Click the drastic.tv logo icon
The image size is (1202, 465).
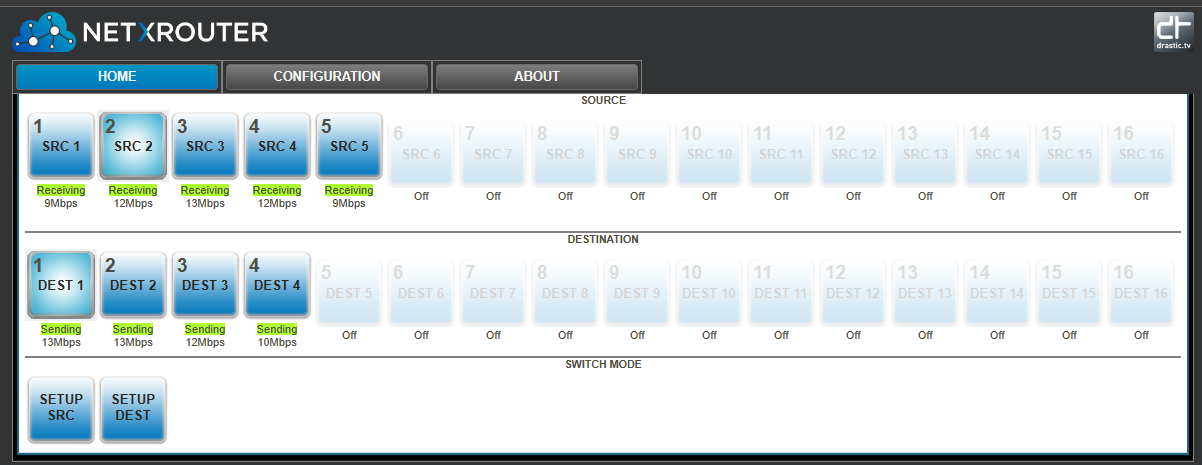(1174, 31)
